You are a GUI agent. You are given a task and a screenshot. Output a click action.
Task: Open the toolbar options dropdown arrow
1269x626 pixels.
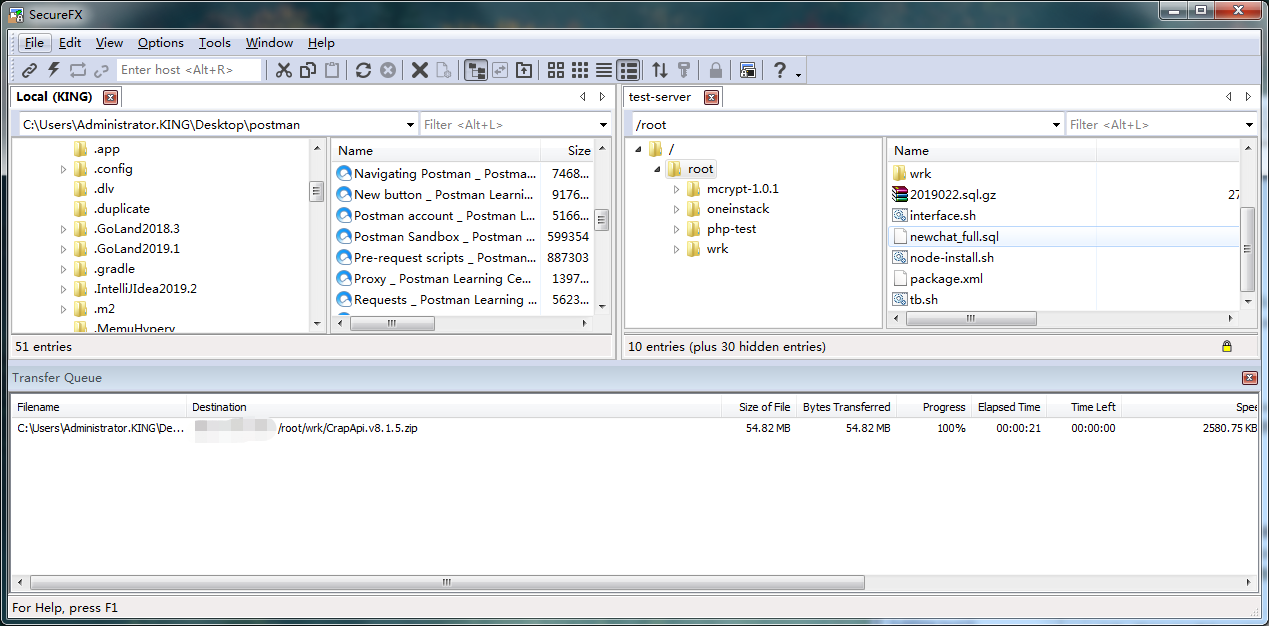[x=798, y=74]
